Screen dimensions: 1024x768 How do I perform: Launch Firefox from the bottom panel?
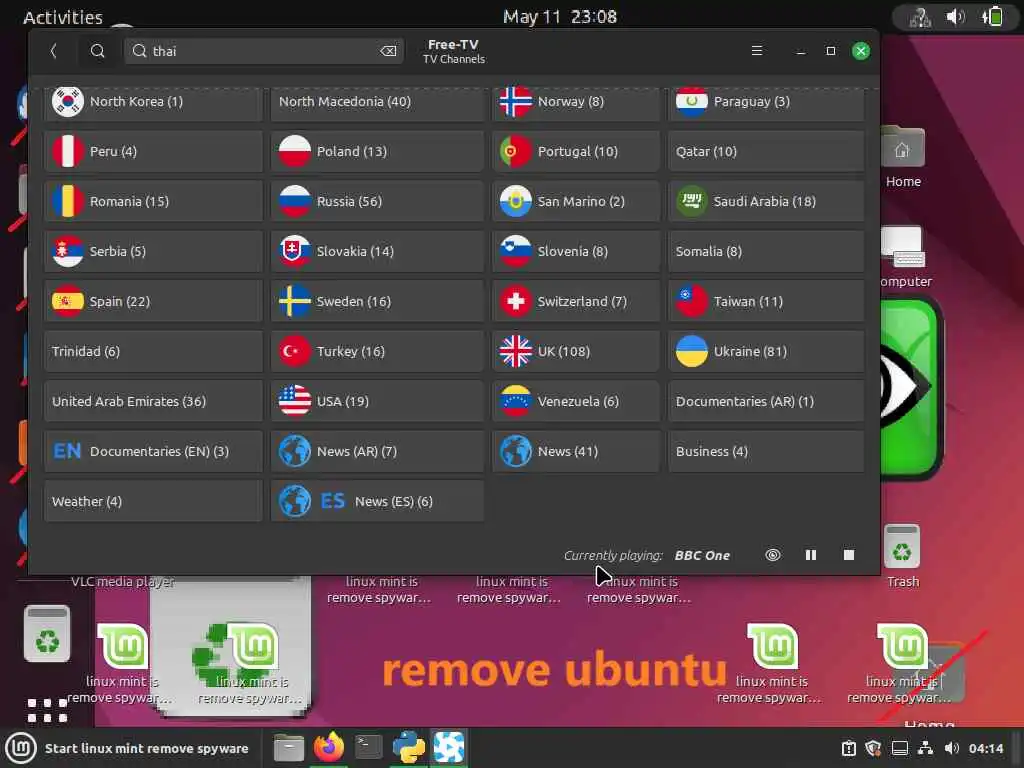pyautogui.click(x=328, y=747)
